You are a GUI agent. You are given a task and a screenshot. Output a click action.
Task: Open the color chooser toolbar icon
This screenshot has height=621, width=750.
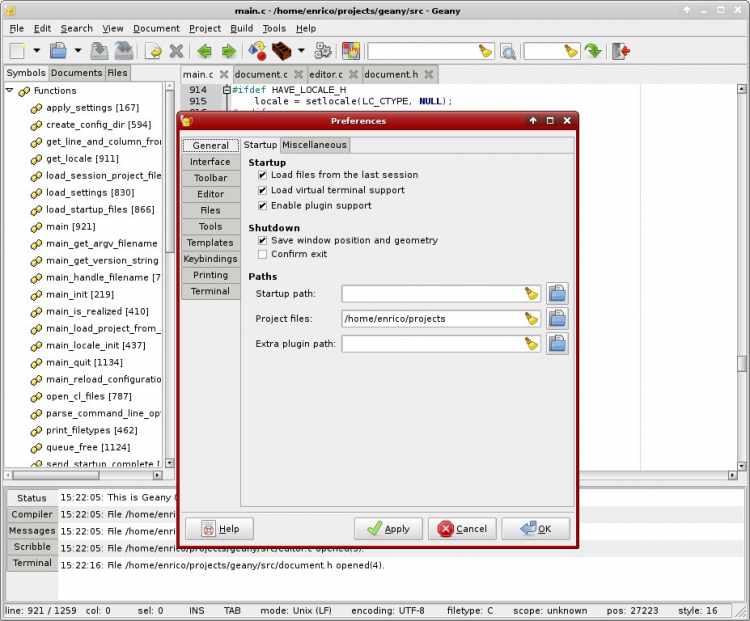tap(351, 51)
